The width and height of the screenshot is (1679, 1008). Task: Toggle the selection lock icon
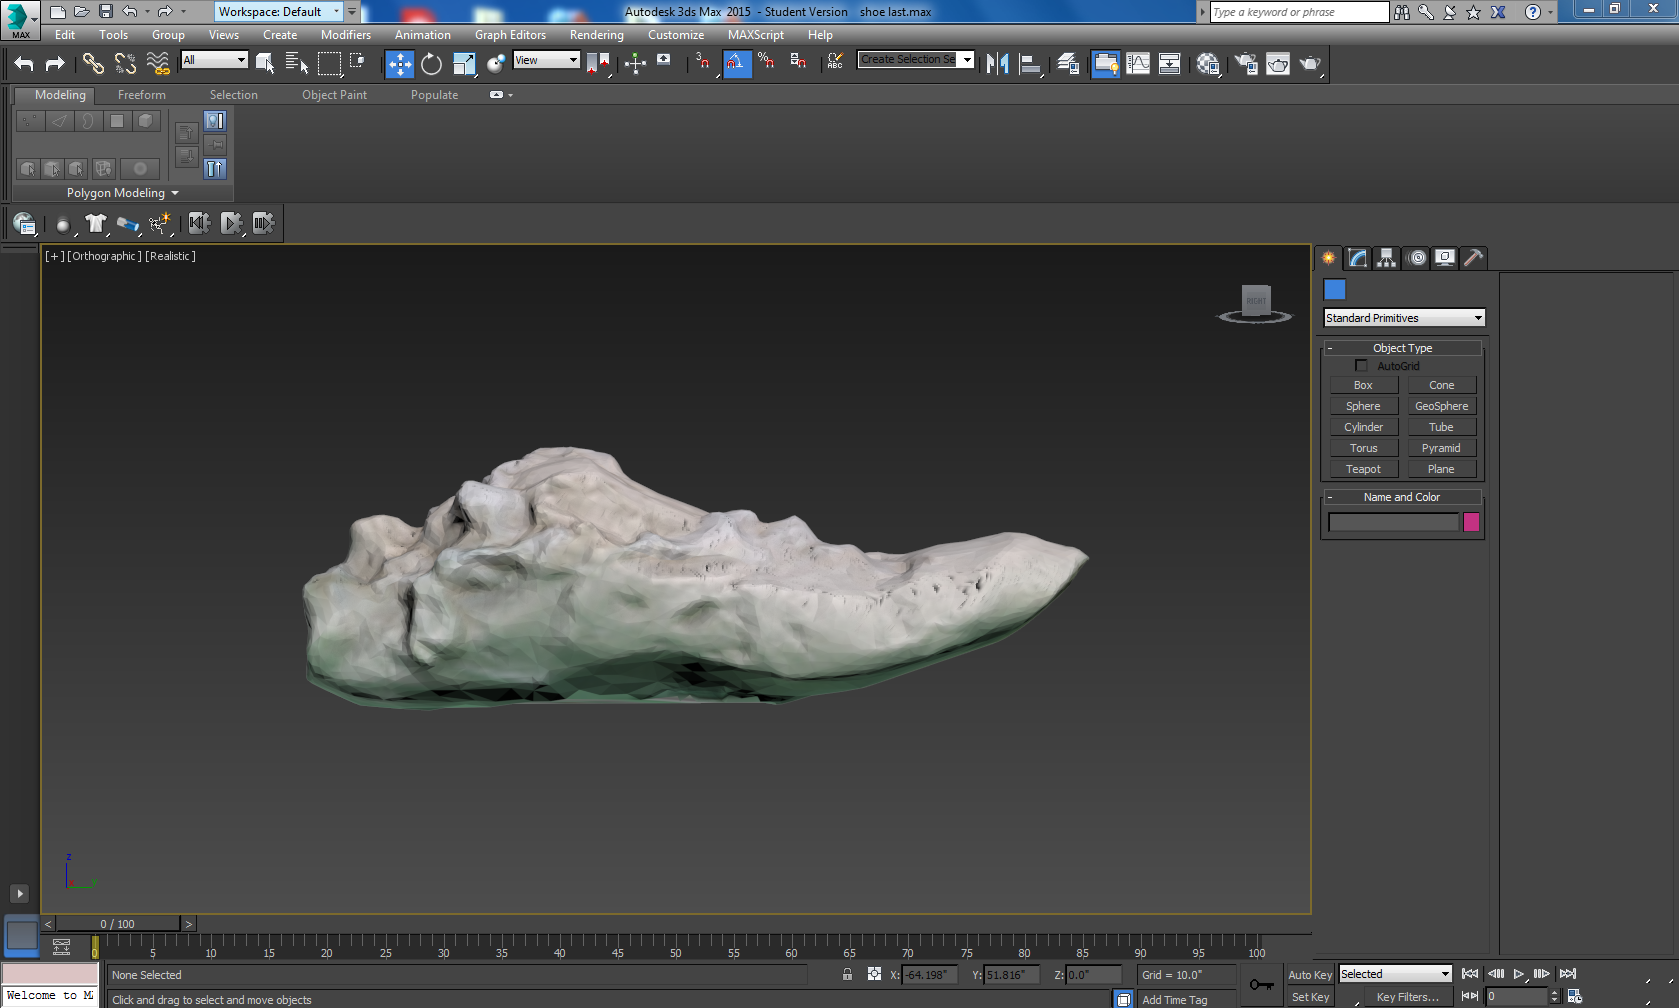click(847, 974)
